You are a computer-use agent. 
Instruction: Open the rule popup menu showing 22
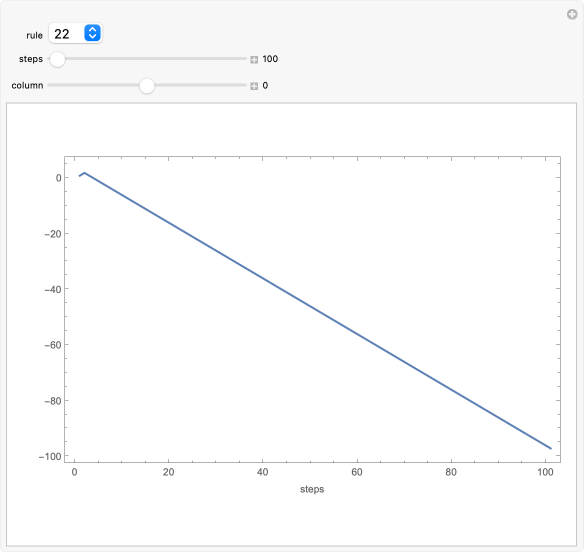pos(75,34)
